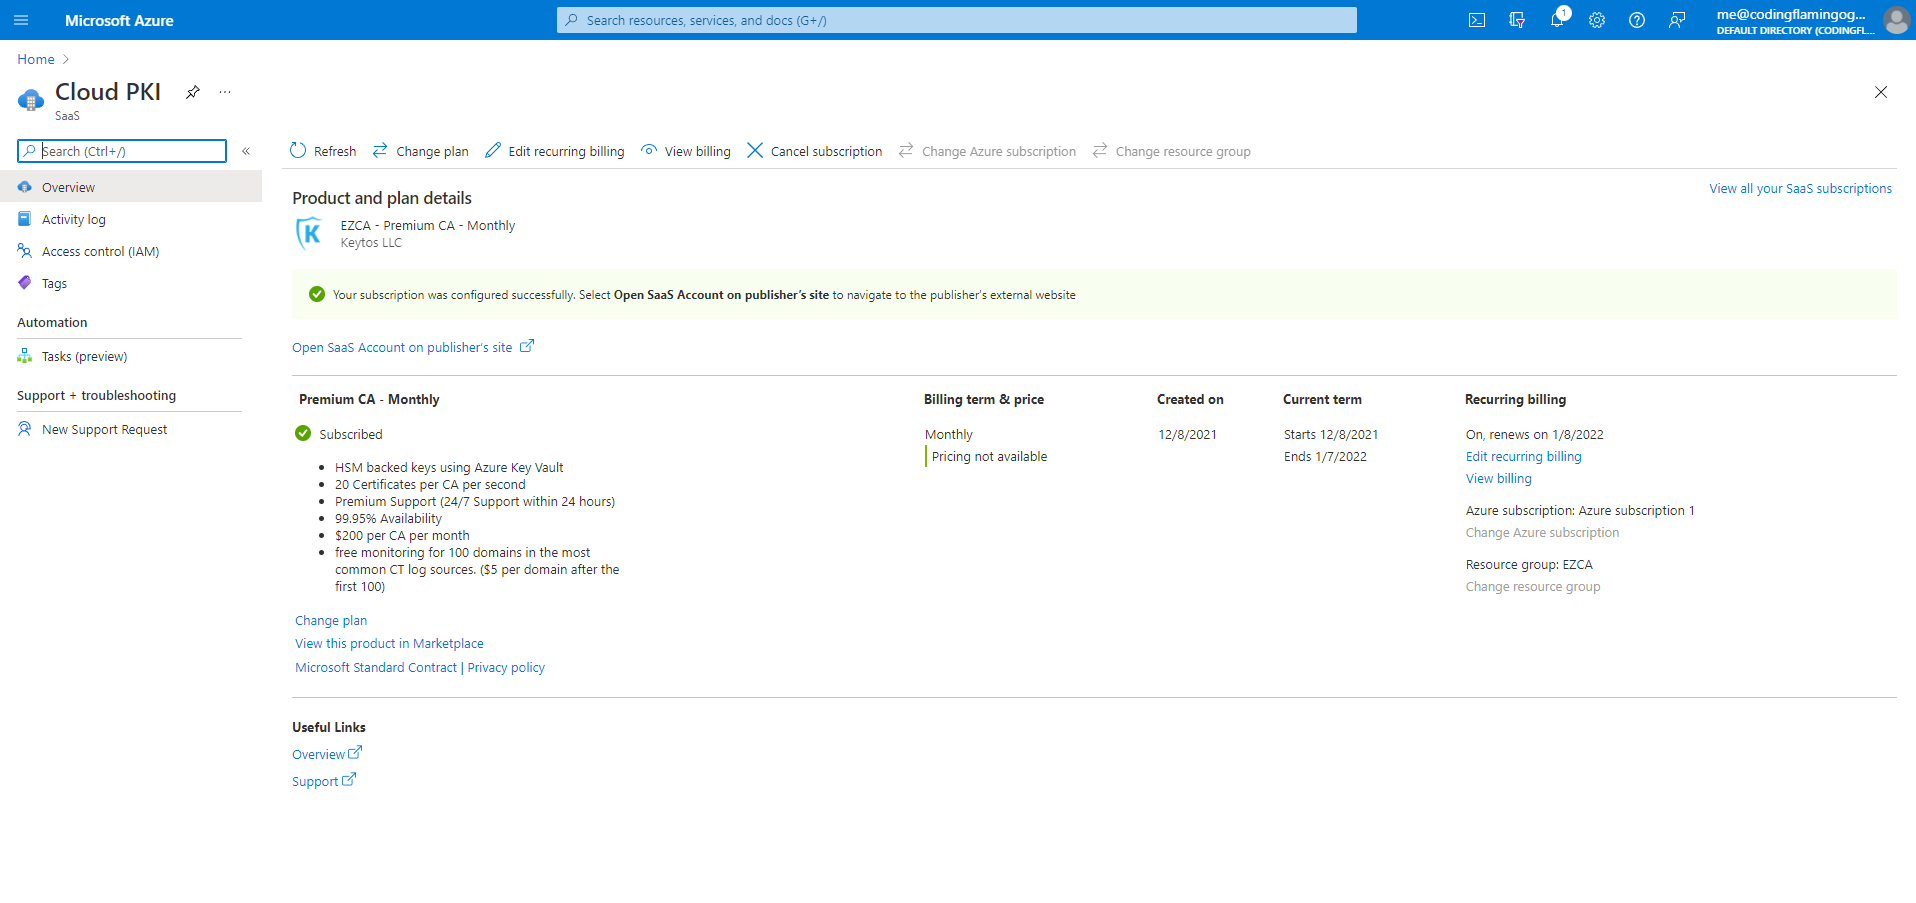
Task: Click 'Starts 12/8/2021' term text
Action: point(1331,434)
